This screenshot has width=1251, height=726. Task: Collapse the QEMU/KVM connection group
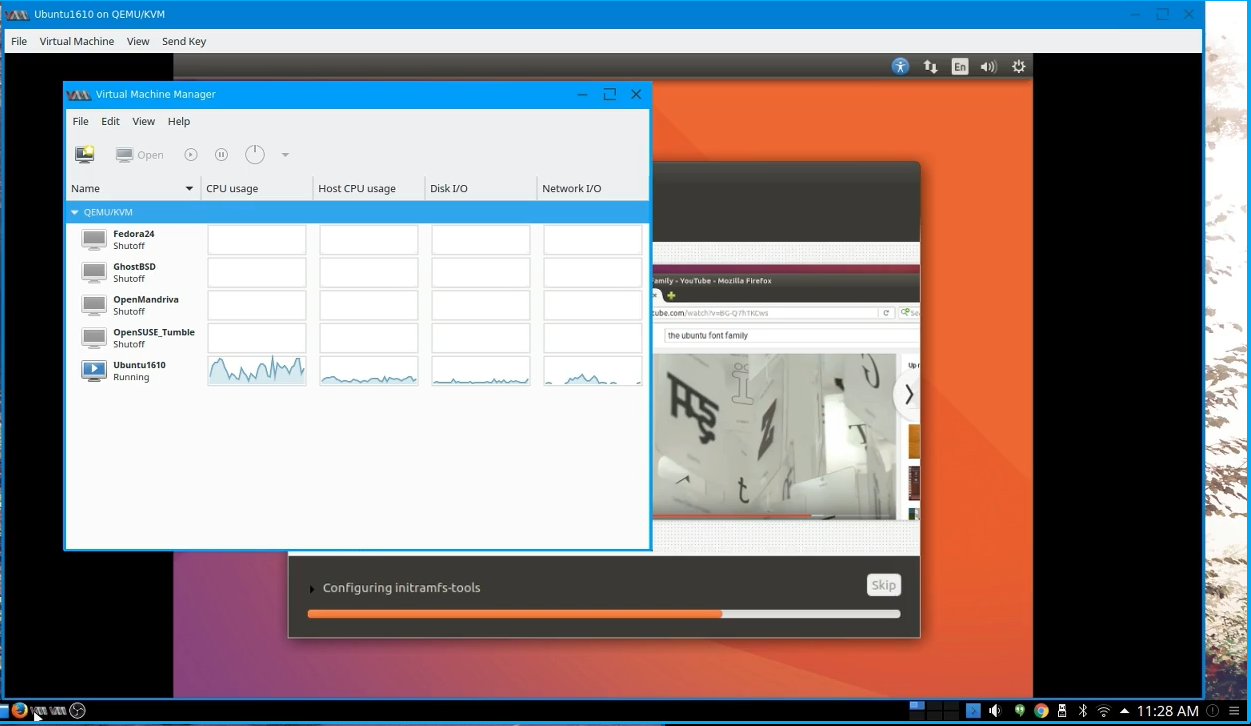coord(74,212)
